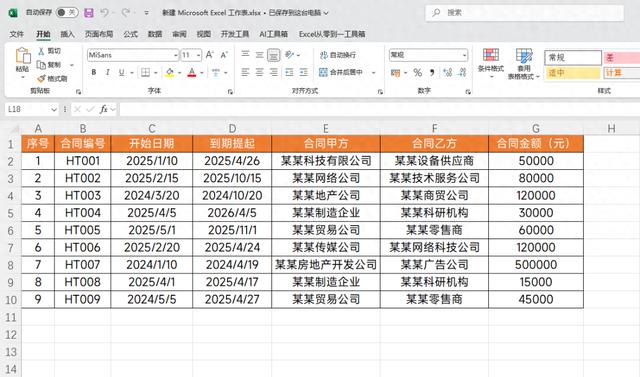Increase indent icon
This screenshot has width=640, height=377.
[x=304, y=73]
